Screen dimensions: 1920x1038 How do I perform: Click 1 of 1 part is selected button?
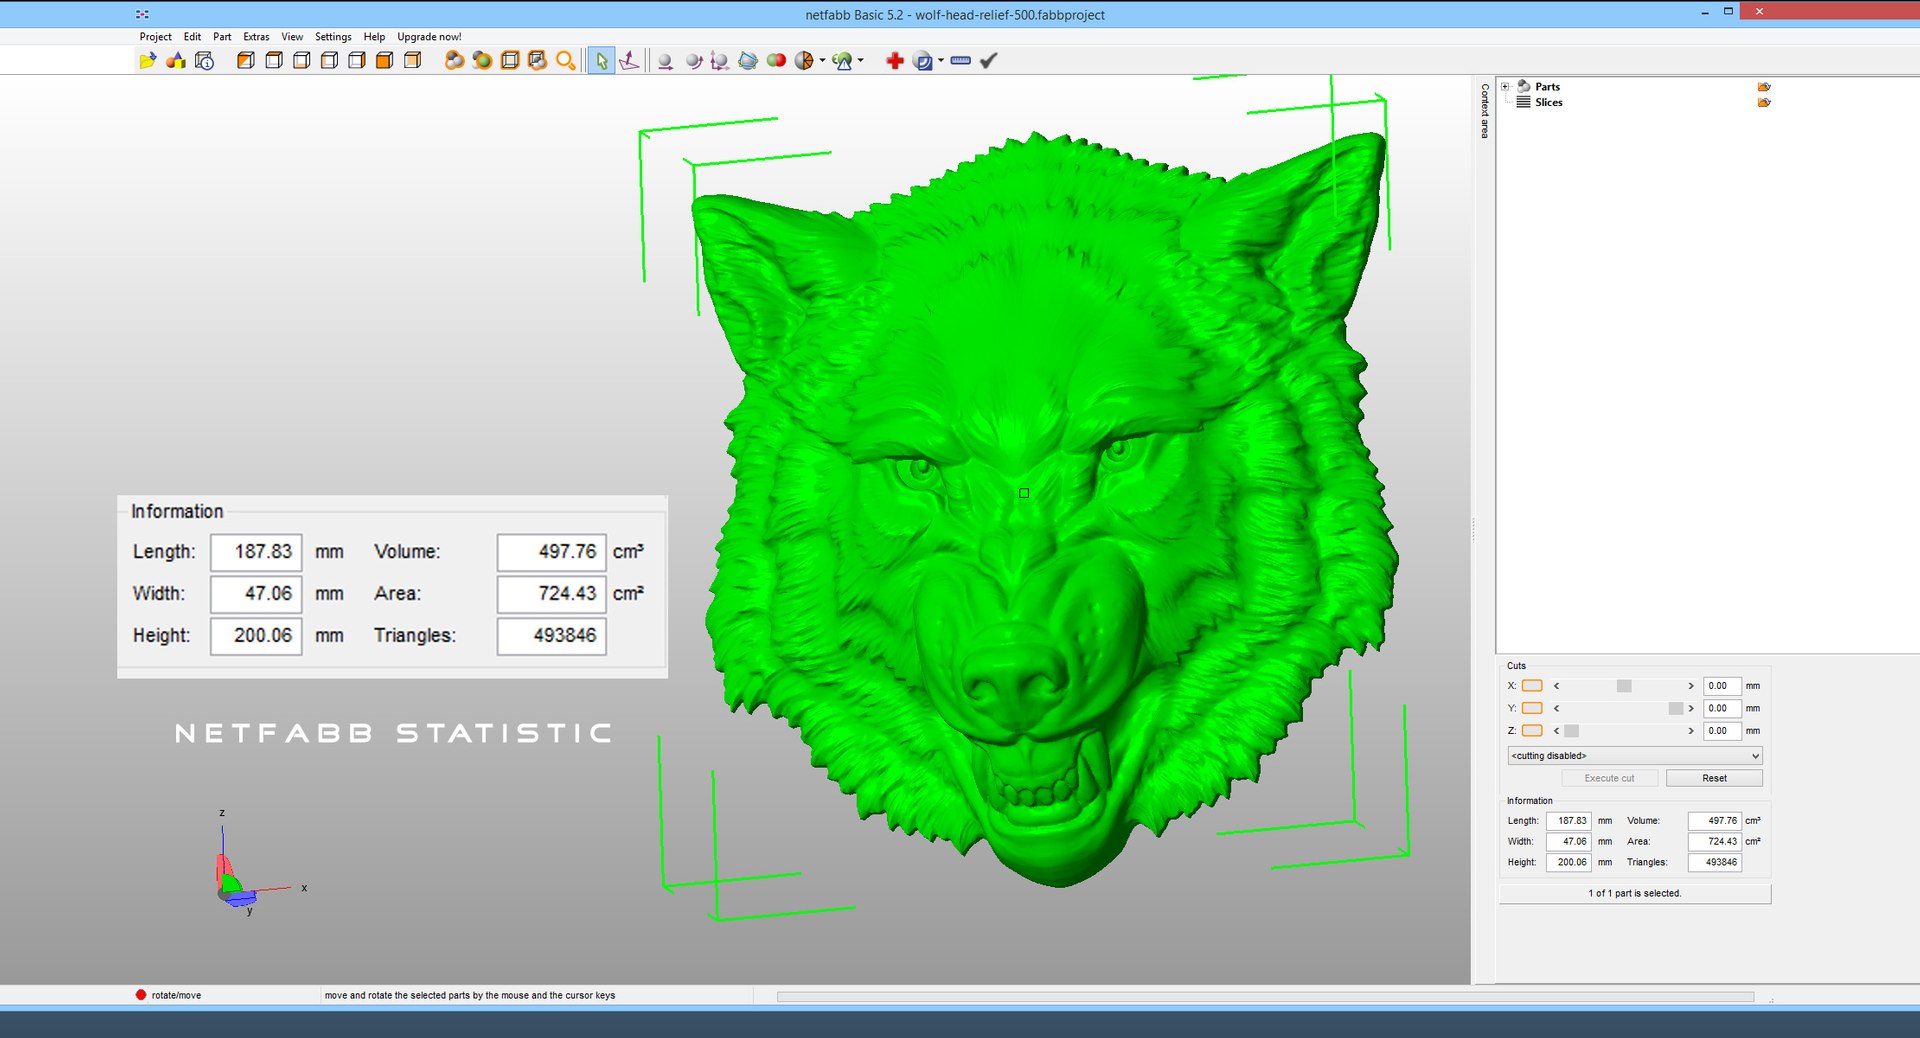click(x=1635, y=893)
